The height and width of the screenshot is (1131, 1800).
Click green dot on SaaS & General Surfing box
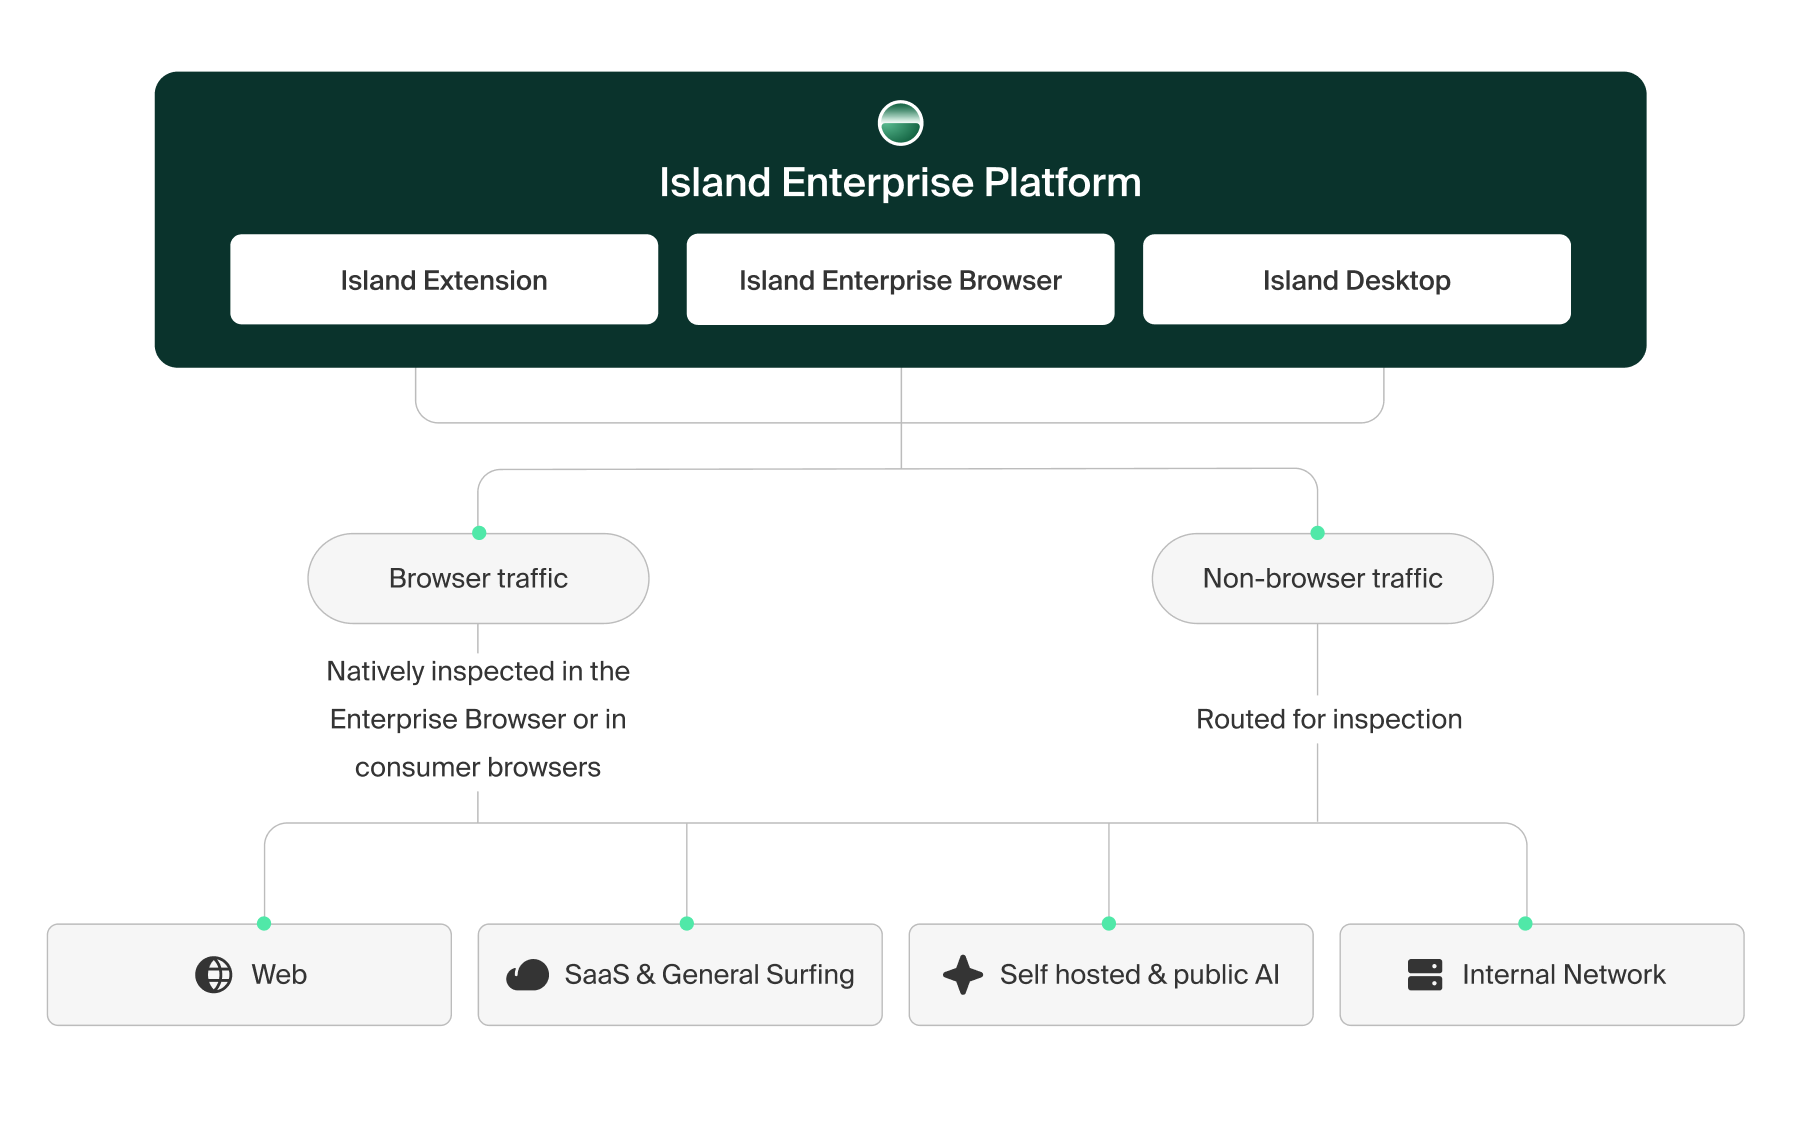686,923
